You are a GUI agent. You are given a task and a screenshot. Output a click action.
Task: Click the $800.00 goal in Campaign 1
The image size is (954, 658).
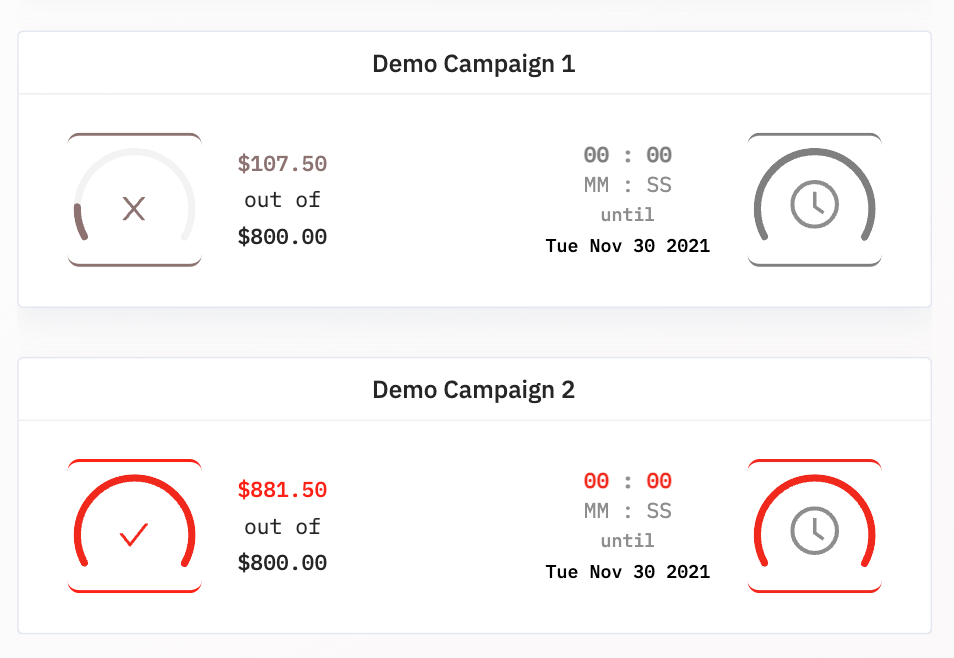282,237
